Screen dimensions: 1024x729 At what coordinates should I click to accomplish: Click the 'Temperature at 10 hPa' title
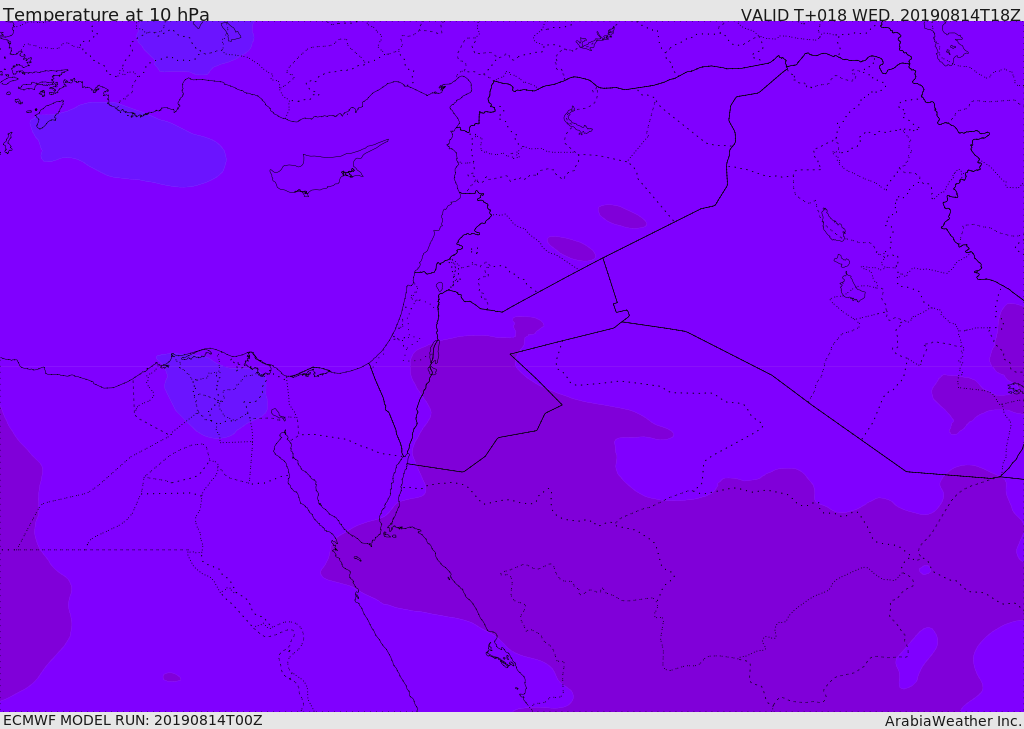coord(106,14)
